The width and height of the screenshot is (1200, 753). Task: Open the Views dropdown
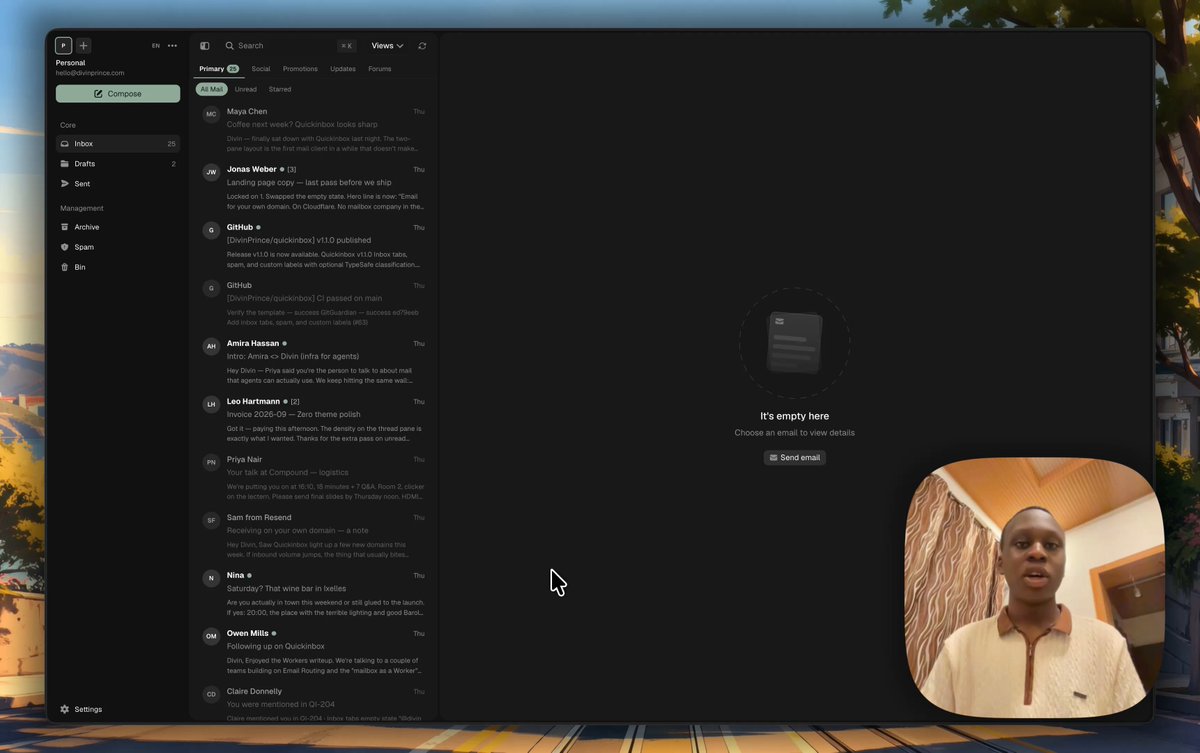(x=387, y=46)
